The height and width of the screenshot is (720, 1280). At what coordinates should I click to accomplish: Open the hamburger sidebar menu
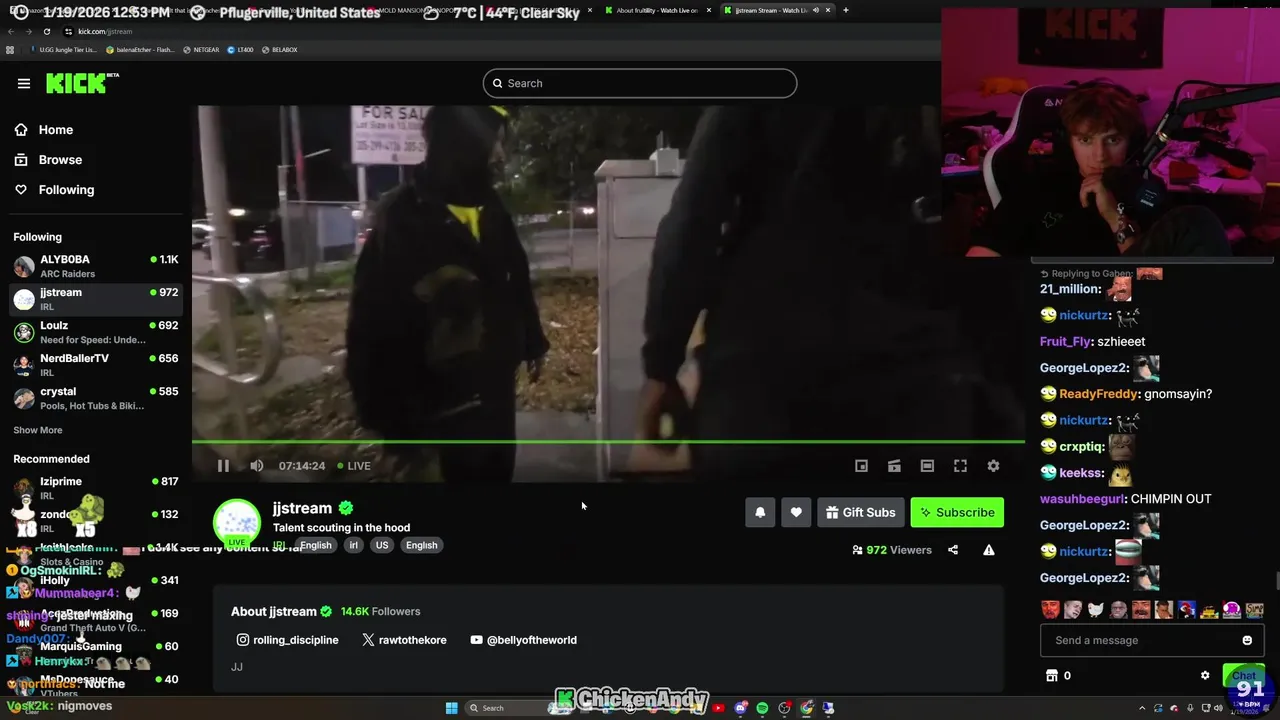pyautogui.click(x=24, y=83)
